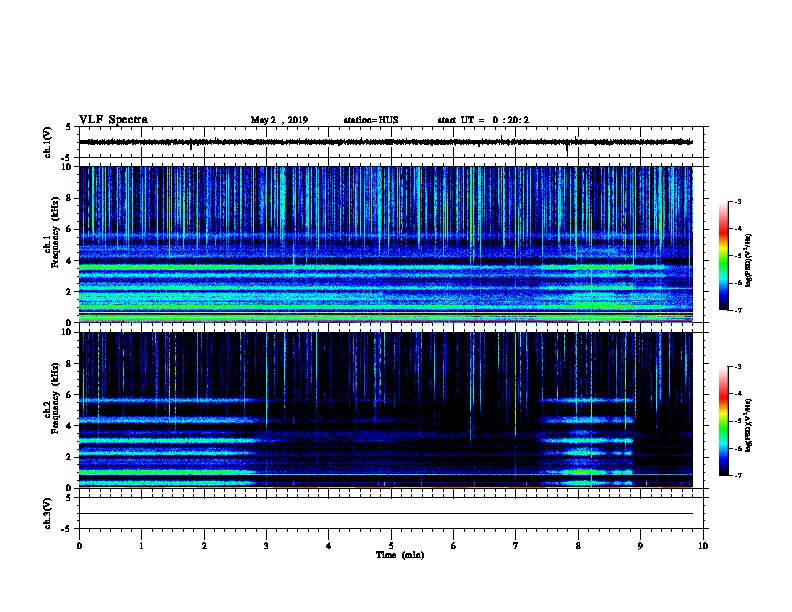This screenshot has width=792, height=612.
Task: Click time axis tick label "5"
Action: [x=391, y=546]
